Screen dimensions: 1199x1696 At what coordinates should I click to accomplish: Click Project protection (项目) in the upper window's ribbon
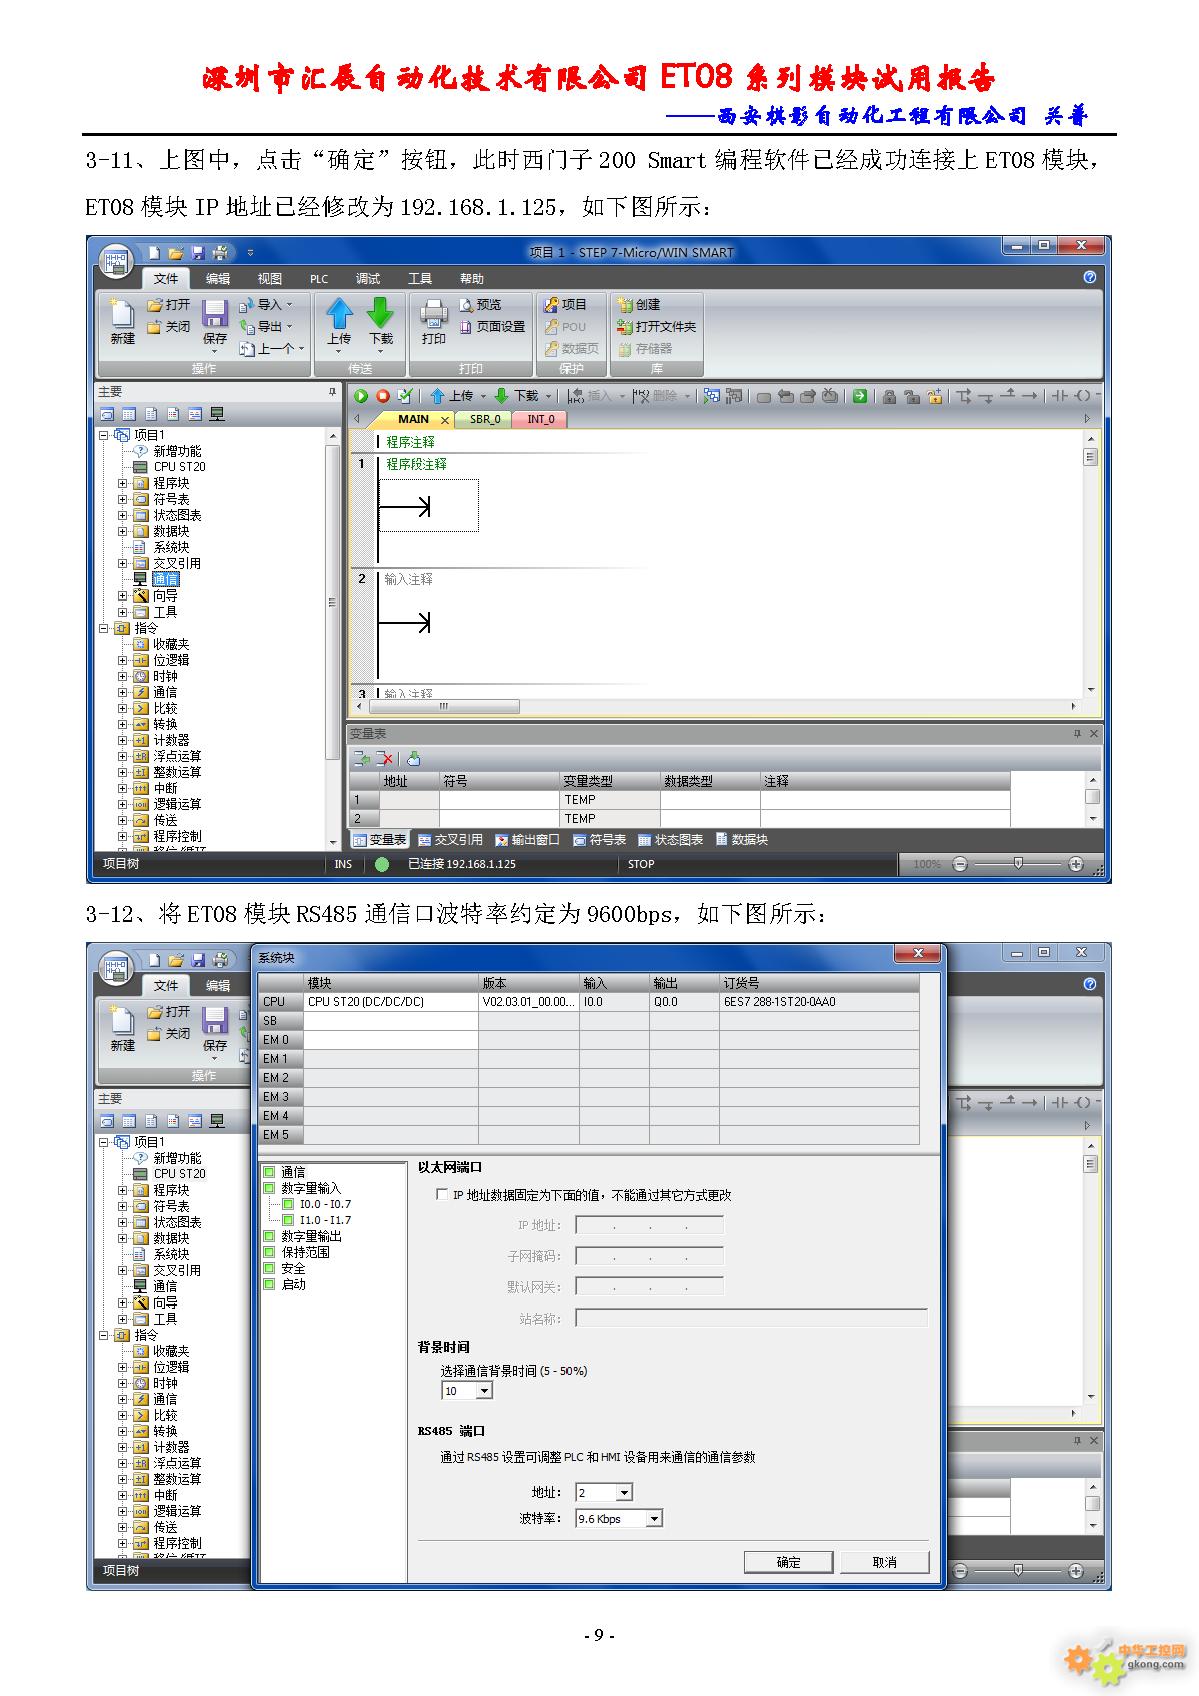566,304
